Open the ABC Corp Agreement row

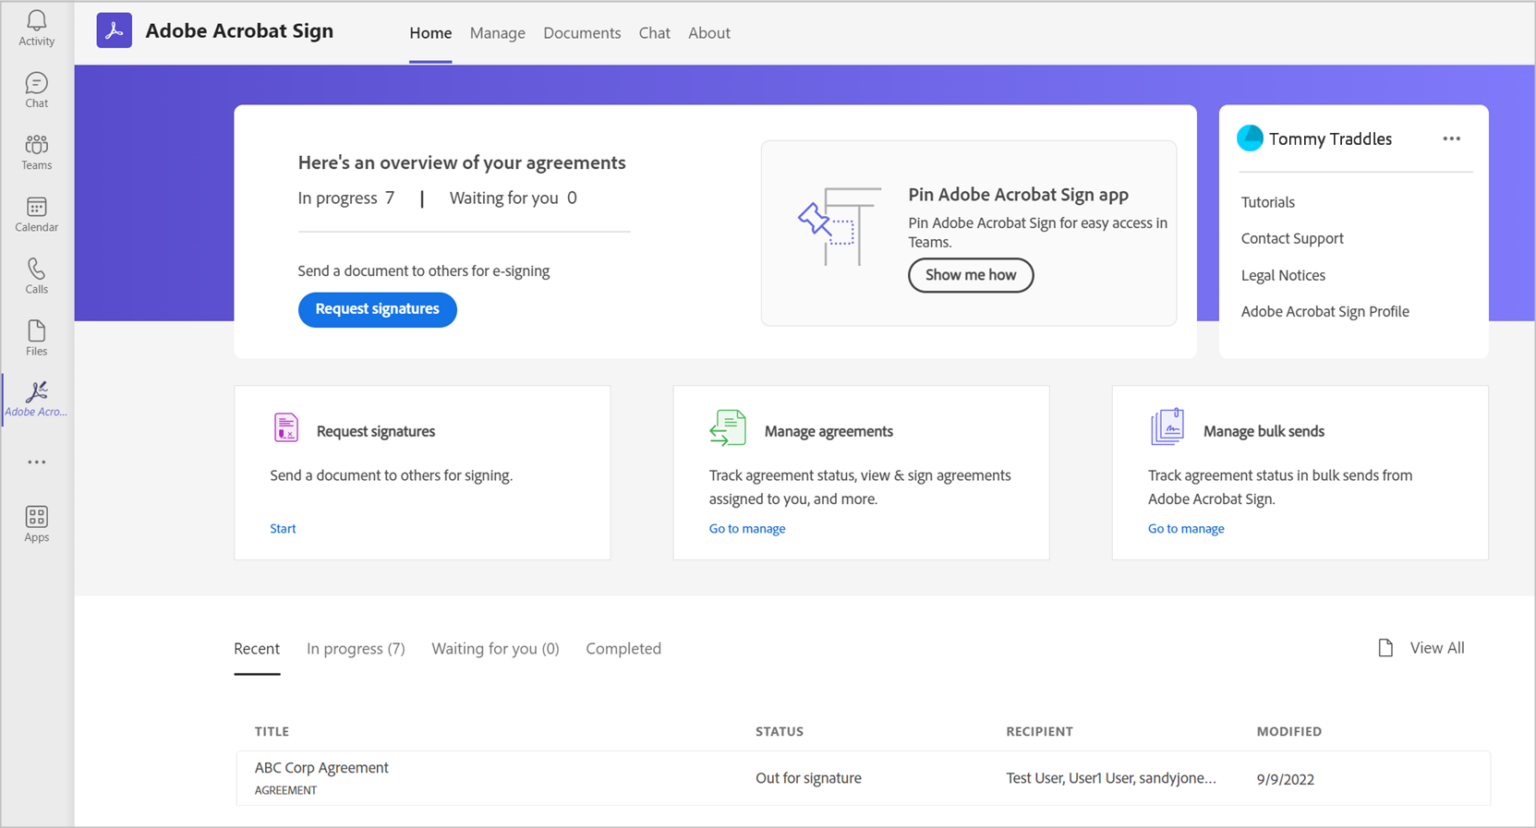pos(321,767)
